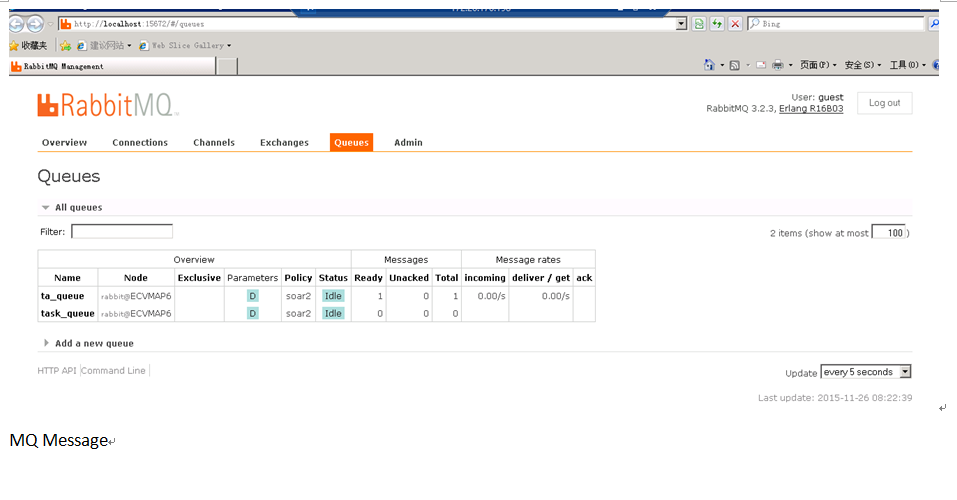Switch to the Exchanges tab
This screenshot has width=957, height=500.
coord(284,142)
